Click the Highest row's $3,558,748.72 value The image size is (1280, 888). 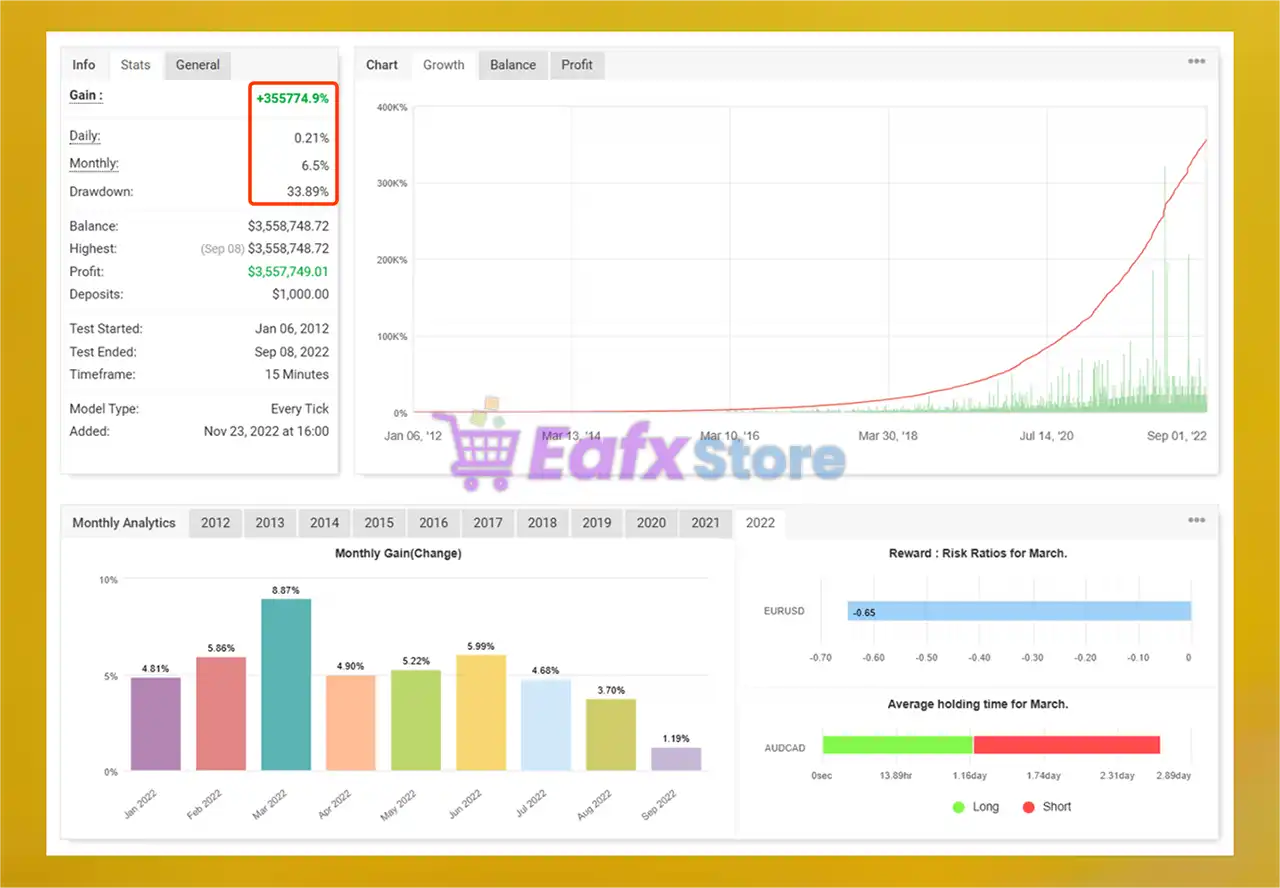[x=288, y=249]
